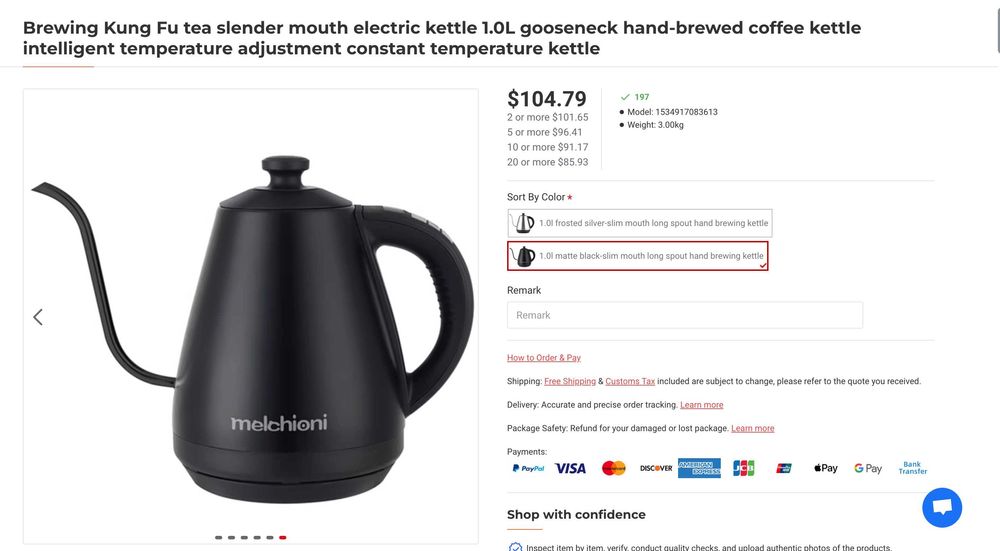Click the Google Pay icon
Viewport: 1000px width, 551px height.
pos(868,468)
